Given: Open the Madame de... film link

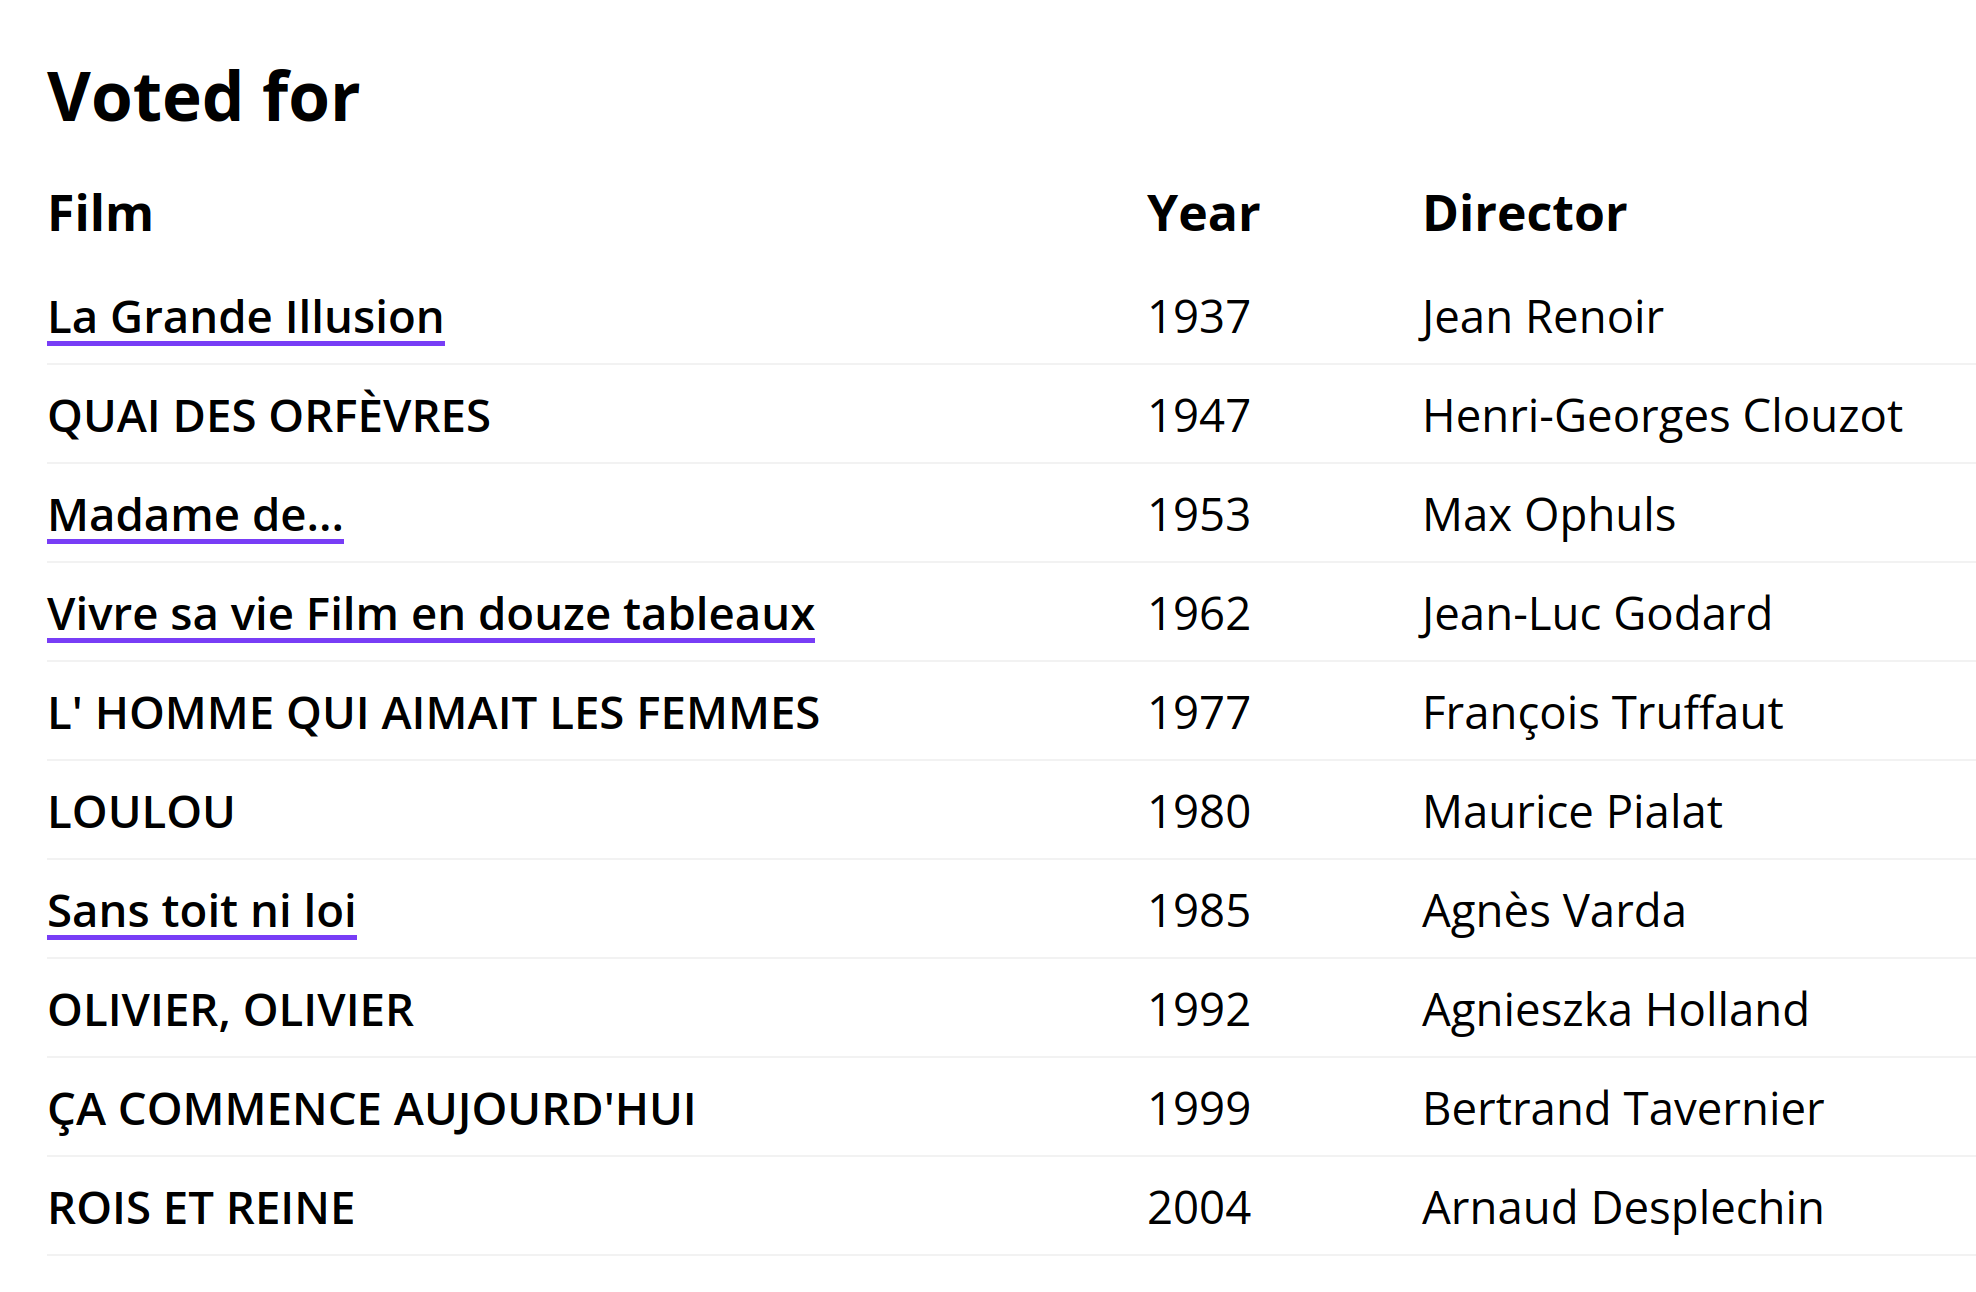Looking at the screenshot, I should 196,515.
